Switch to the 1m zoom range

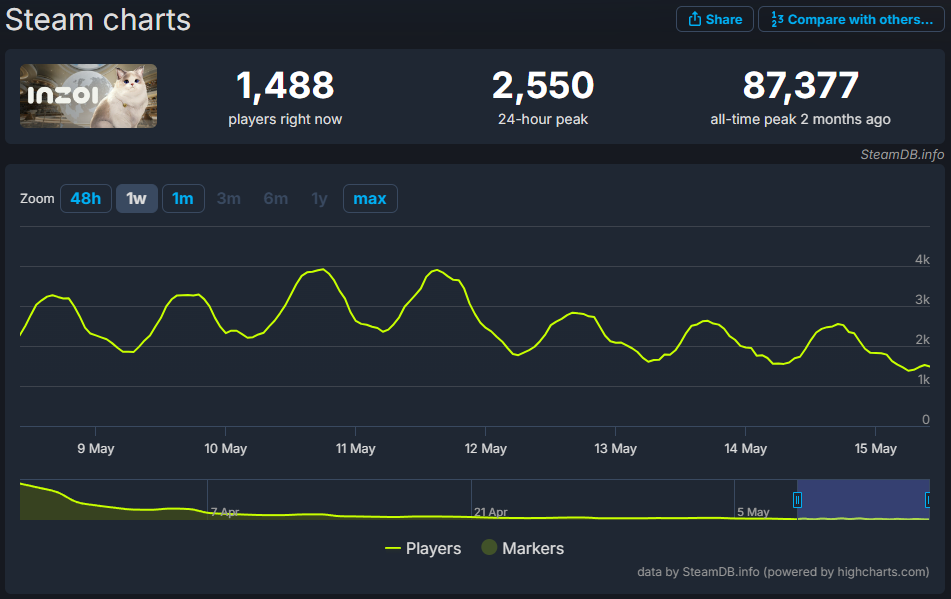(x=183, y=198)
